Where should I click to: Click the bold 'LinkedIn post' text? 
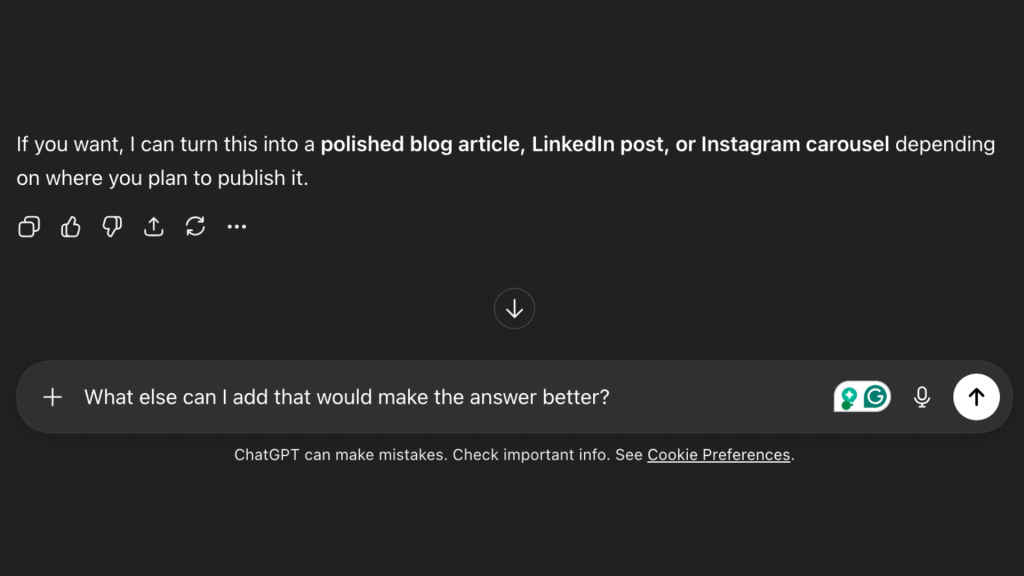[x=597, y=144]
